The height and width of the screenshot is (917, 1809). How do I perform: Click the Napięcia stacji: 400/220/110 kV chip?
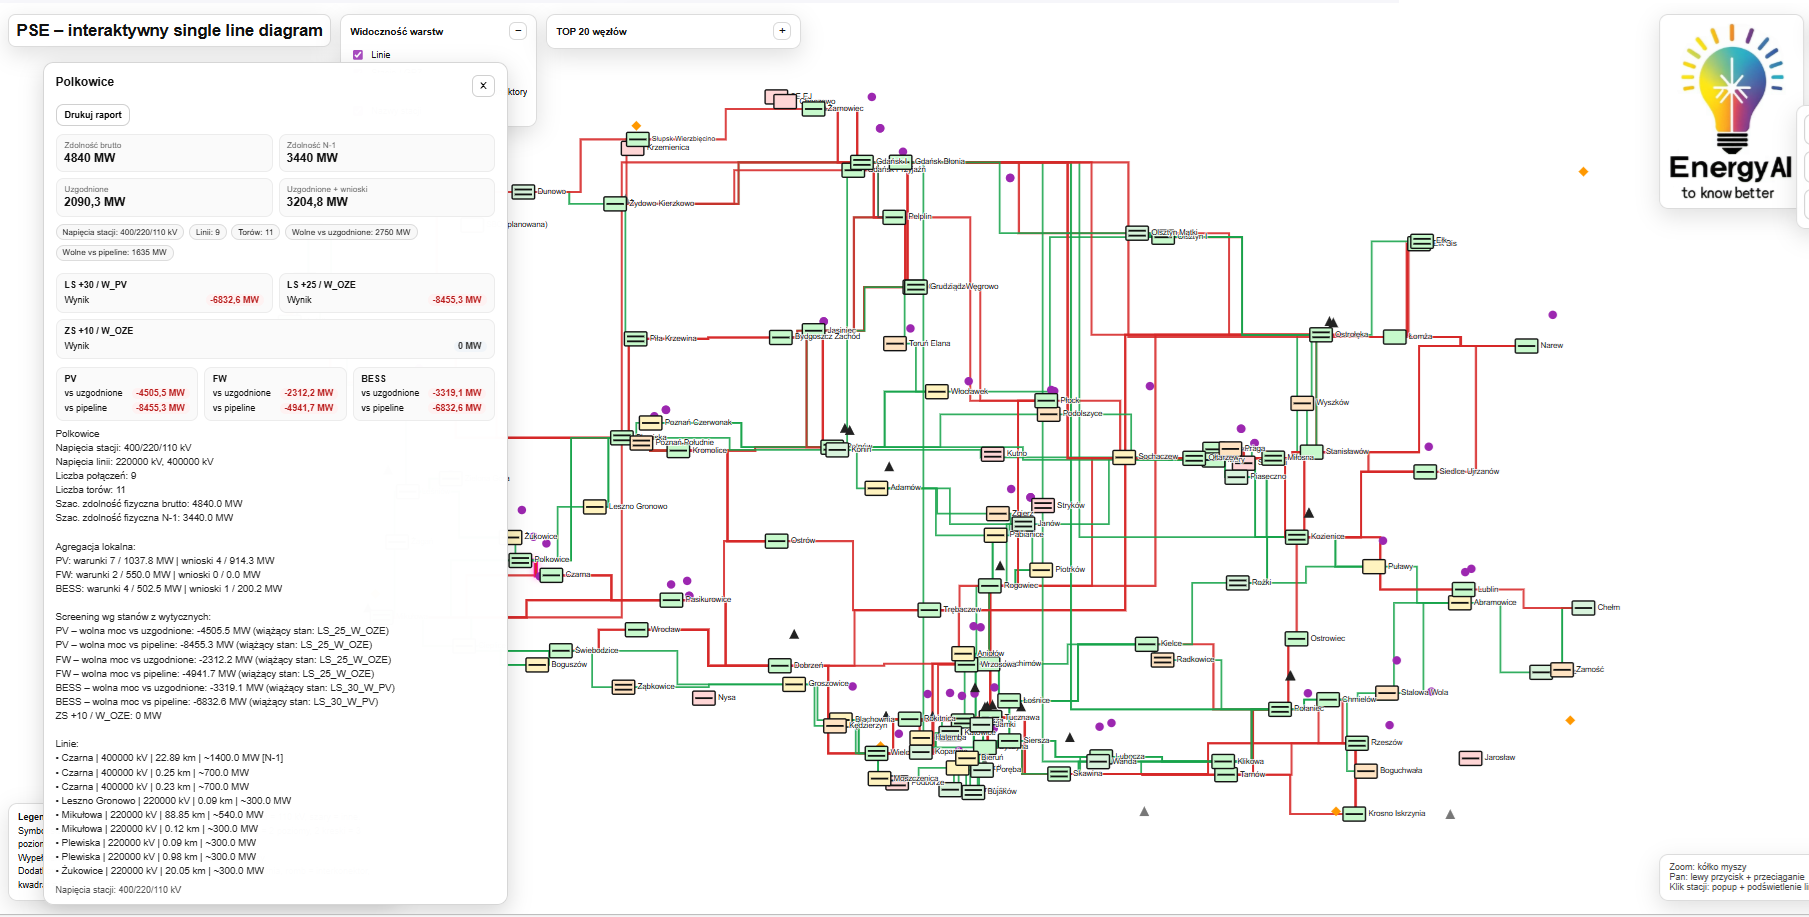pyautogui.click(x=120, y=232)
